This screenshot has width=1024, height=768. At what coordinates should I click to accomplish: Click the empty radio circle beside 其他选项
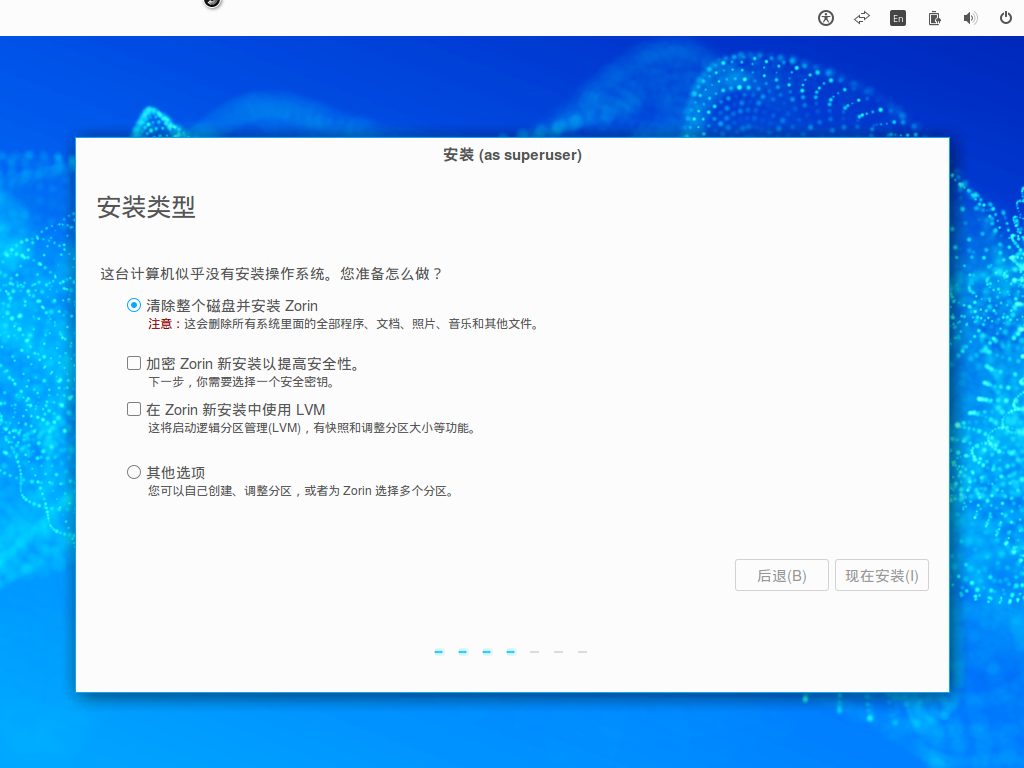pyautogui.click(x=133, y=471)
